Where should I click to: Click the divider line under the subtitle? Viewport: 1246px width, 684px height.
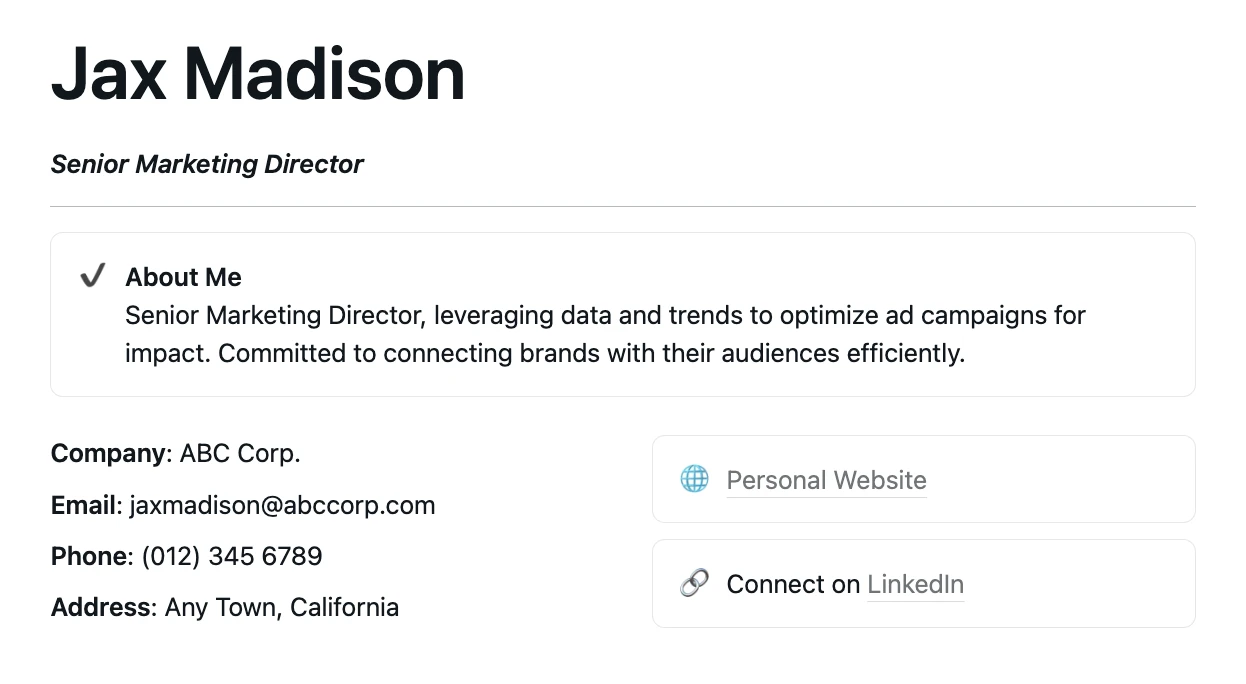click(623, 206)
